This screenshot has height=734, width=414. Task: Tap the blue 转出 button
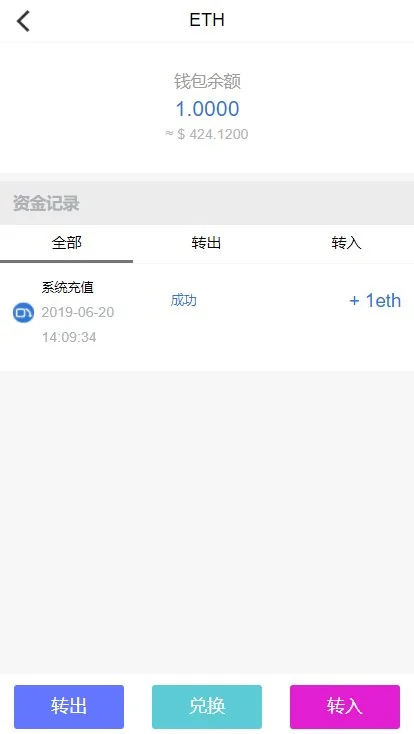click(x=69, y=706)
